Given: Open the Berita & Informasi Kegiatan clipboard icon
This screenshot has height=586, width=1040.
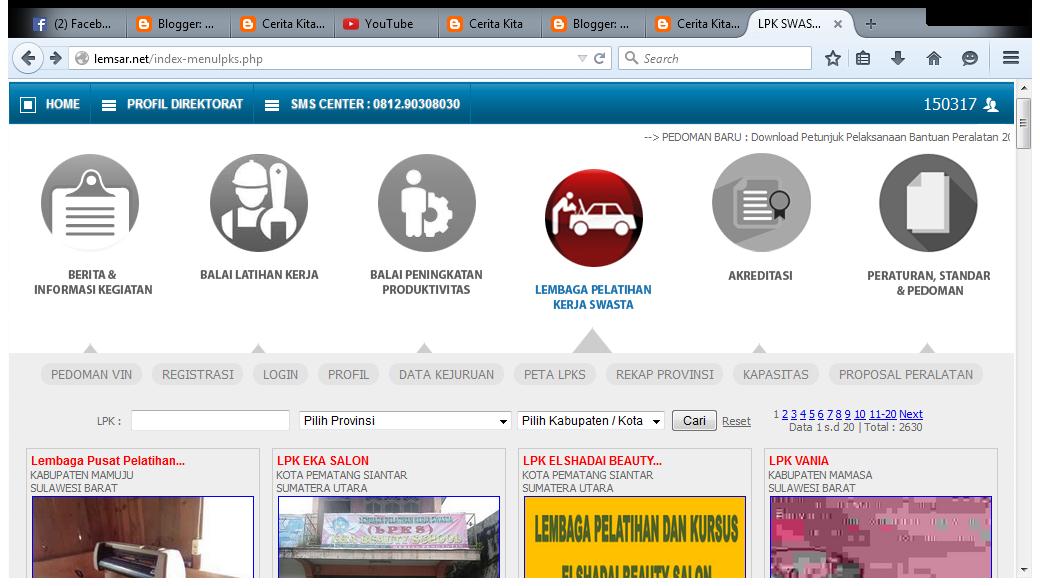Looking at the screenshot, I should (89, 202).
